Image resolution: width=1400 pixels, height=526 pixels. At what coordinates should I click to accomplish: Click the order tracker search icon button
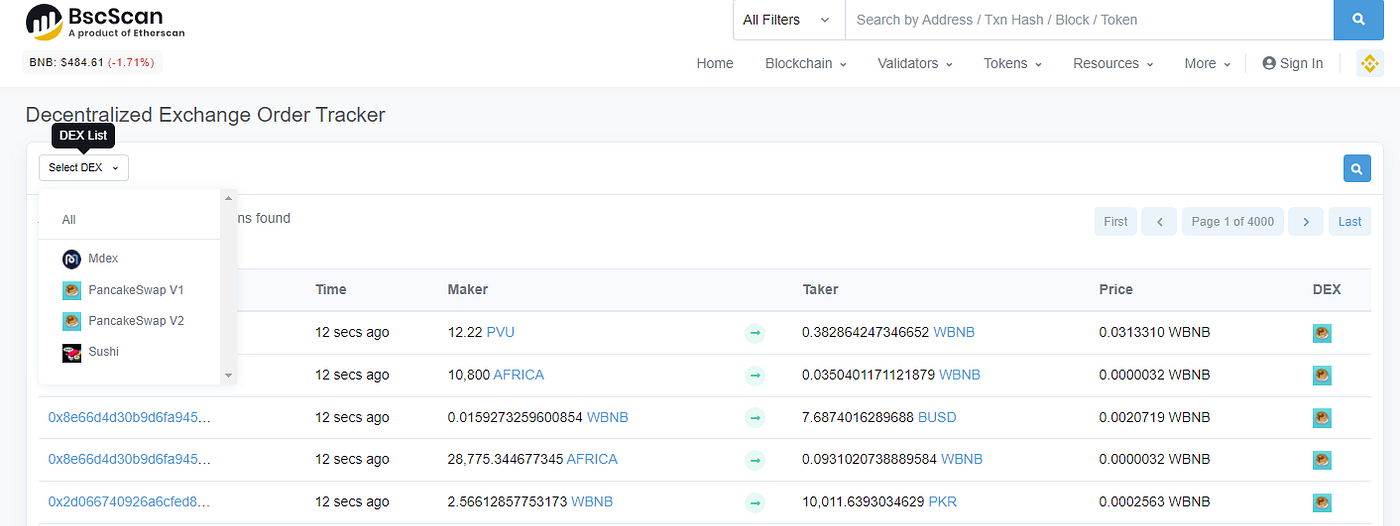[x=1356, y=169]
